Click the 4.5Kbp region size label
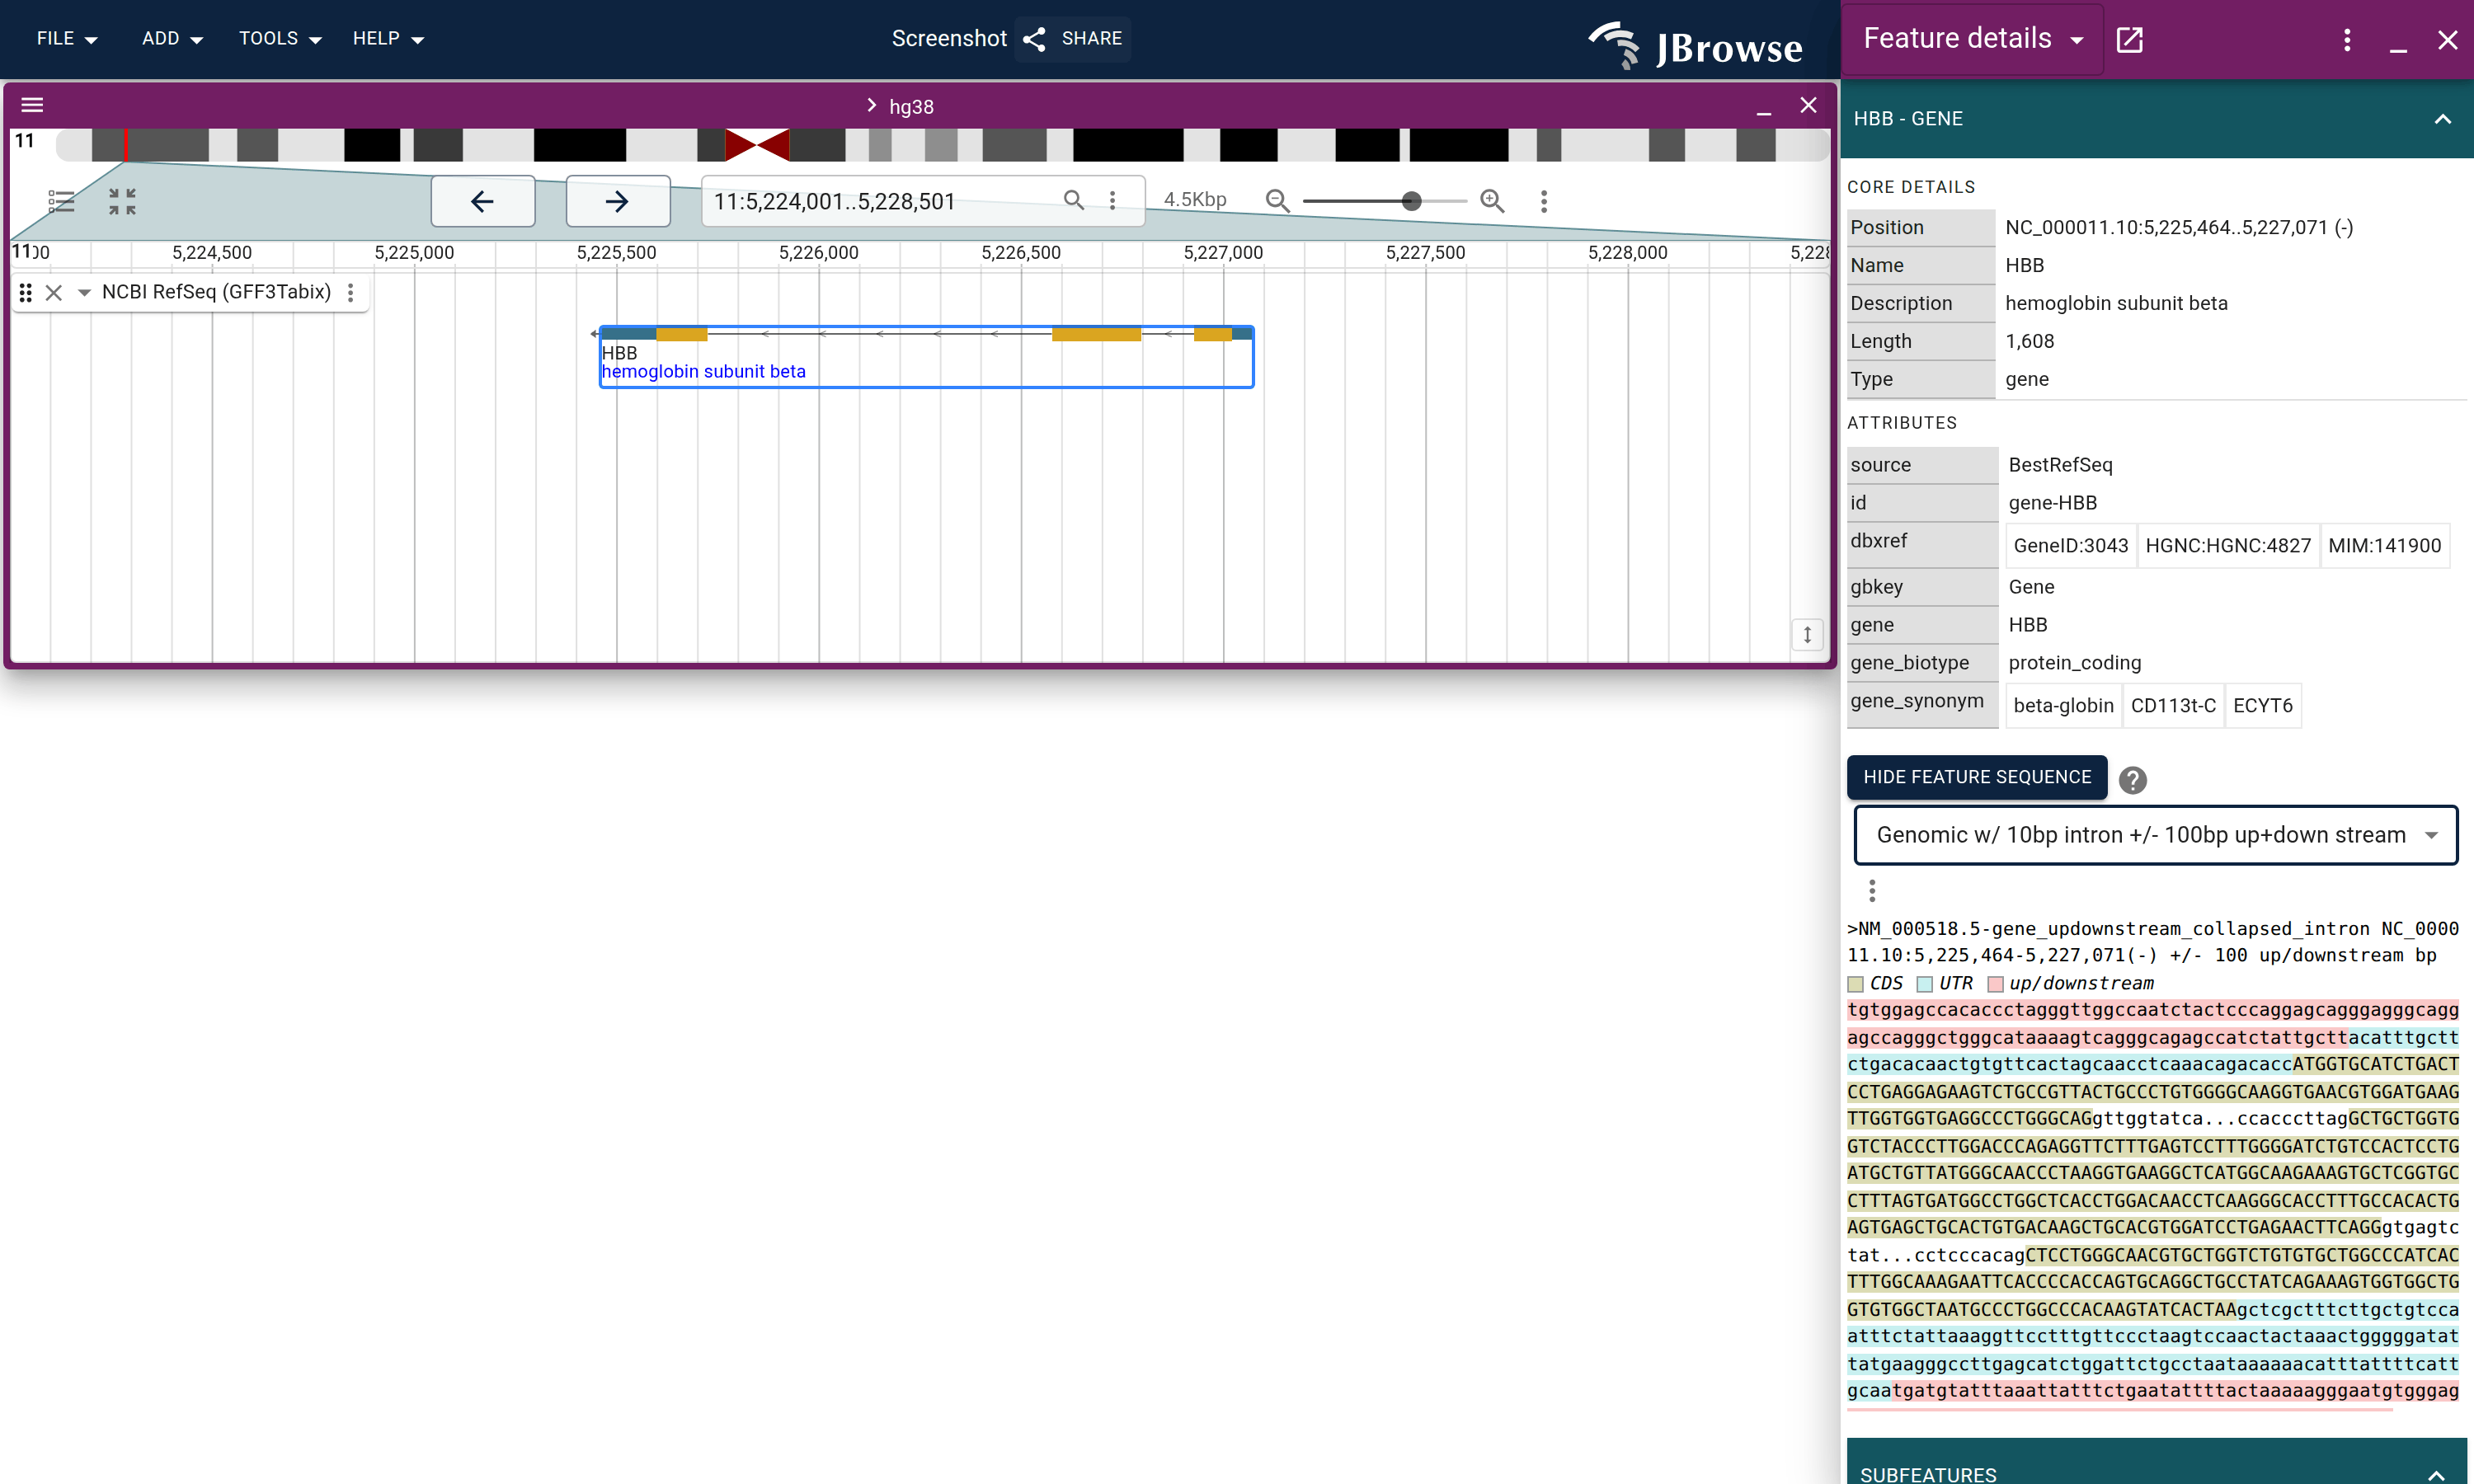Screen dimensions: 2474x1484 1195,200
